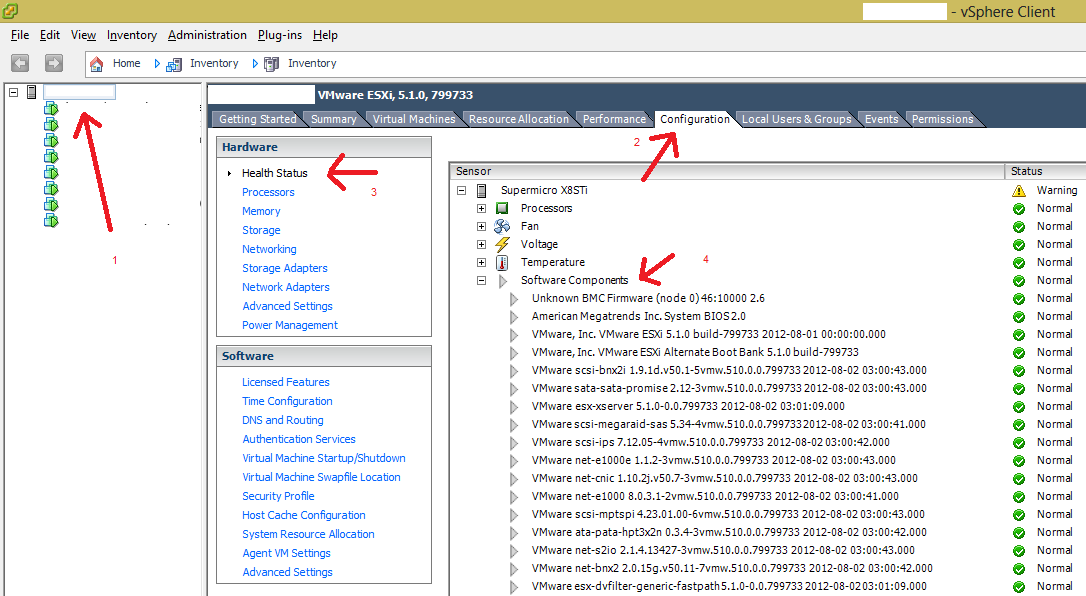1086x596 pixels.
Task: Click the triangle icon beside VMware net-e1000e
Action: click(514, 460)
